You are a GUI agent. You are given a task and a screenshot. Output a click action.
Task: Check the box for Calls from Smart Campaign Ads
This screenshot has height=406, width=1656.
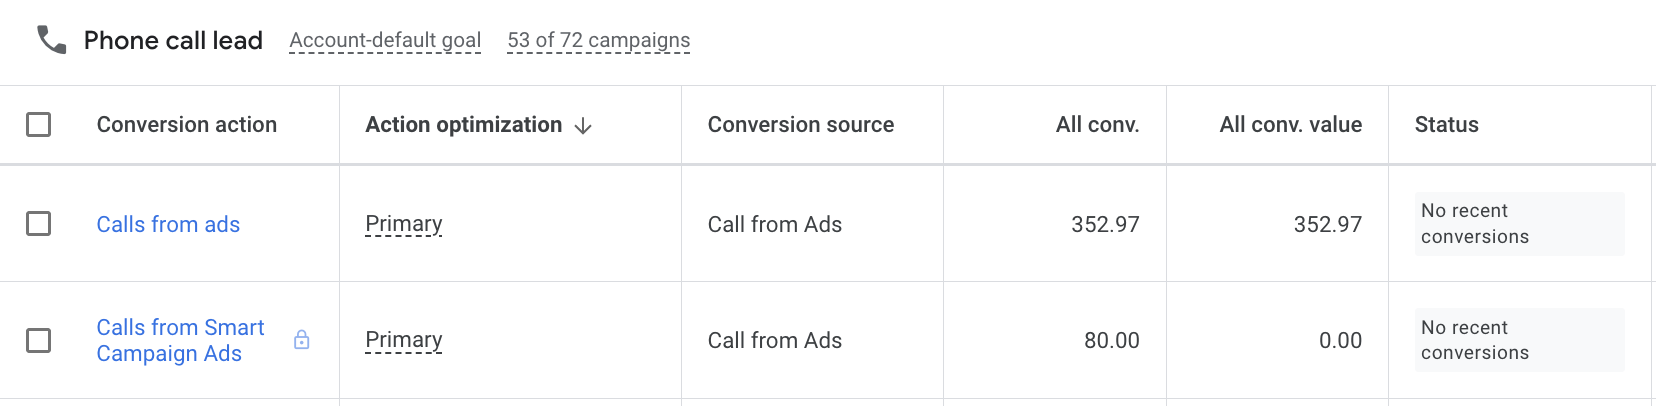[39, 340]
